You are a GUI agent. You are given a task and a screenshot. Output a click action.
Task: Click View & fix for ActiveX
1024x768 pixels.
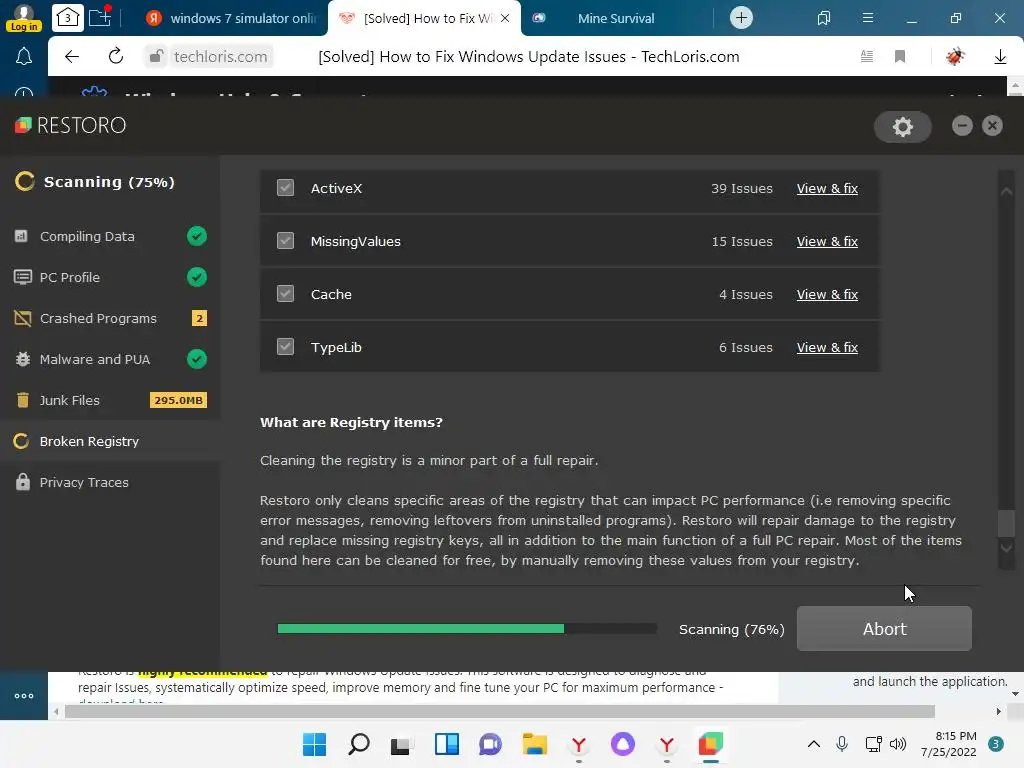(827, 189)
